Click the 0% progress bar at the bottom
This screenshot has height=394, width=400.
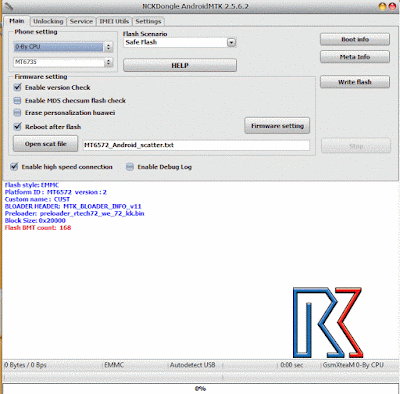[x=200, y=389]
